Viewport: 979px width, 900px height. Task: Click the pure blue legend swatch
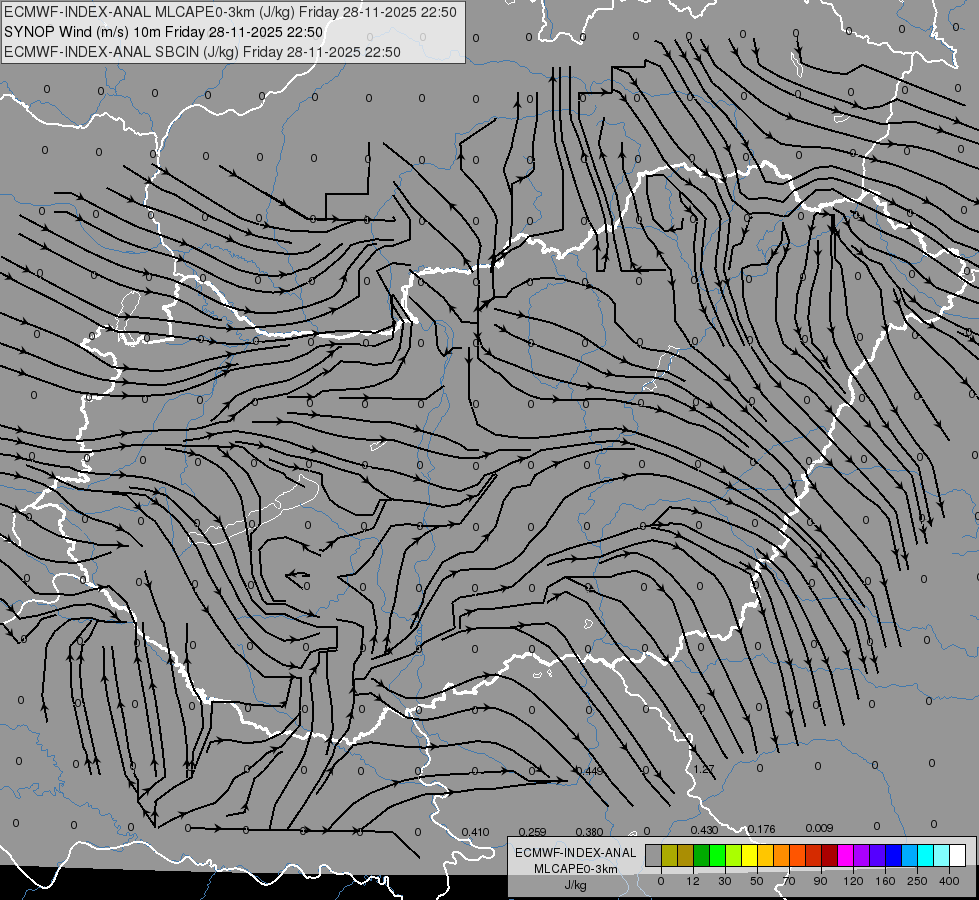coord(893,855)
